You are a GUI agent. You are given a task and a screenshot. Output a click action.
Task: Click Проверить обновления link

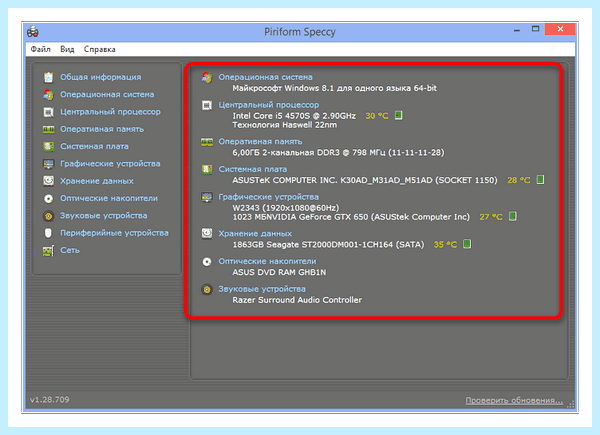click(514, 400)
